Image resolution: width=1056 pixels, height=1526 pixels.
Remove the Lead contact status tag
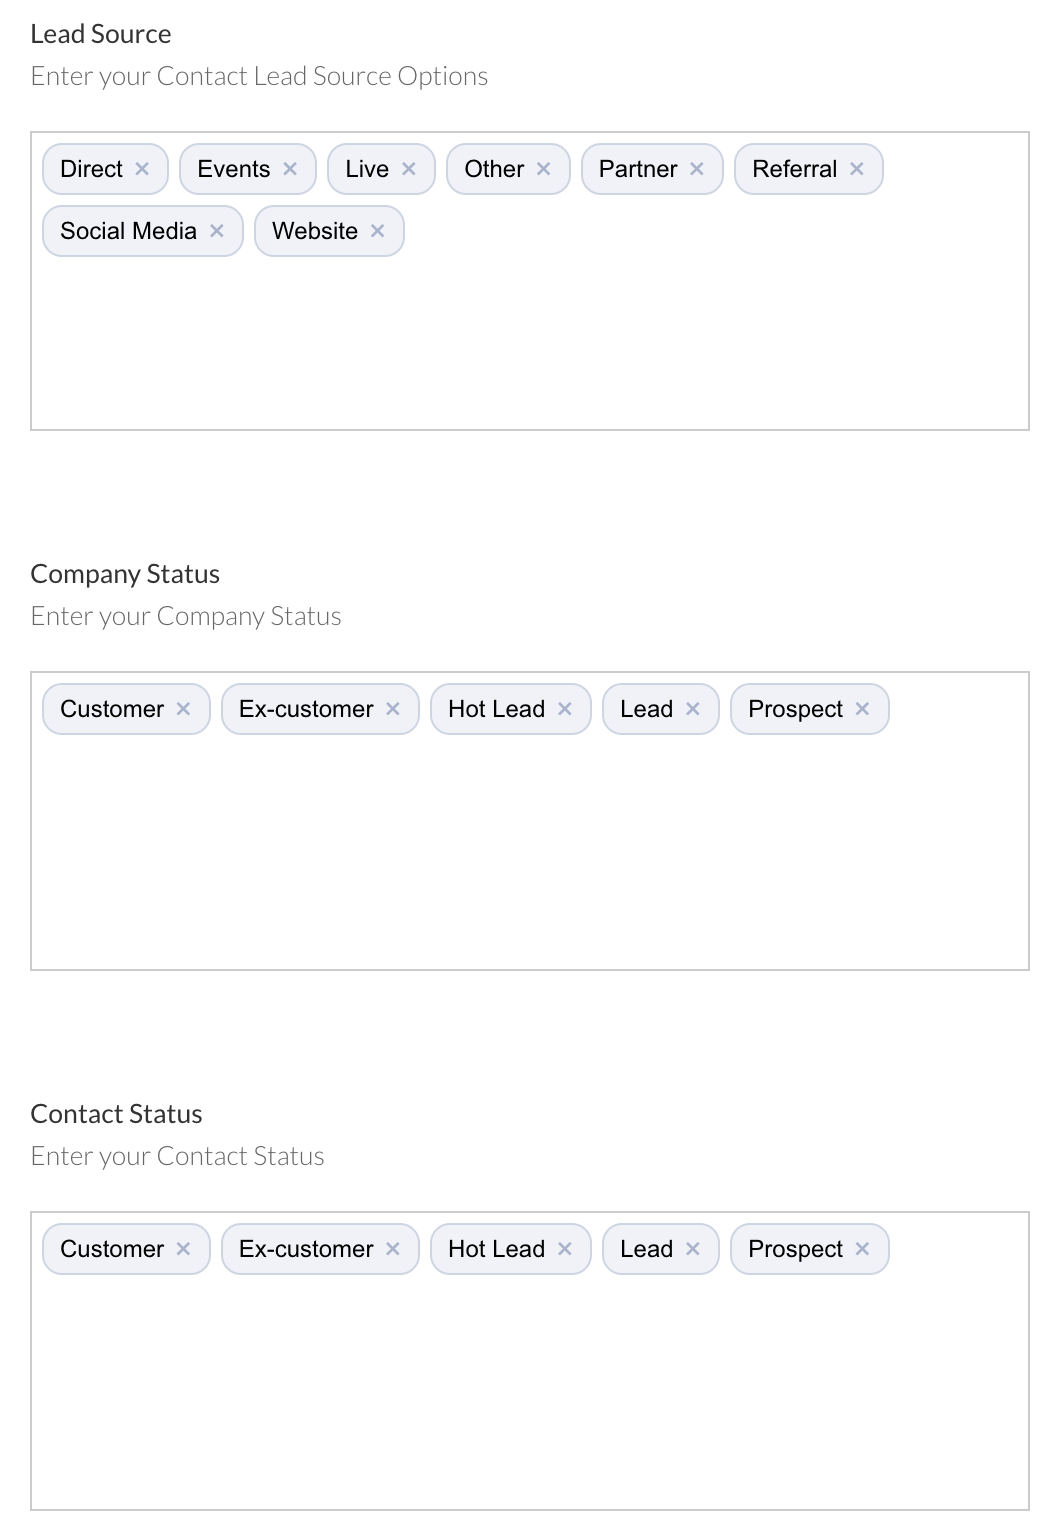point(692,1249)
